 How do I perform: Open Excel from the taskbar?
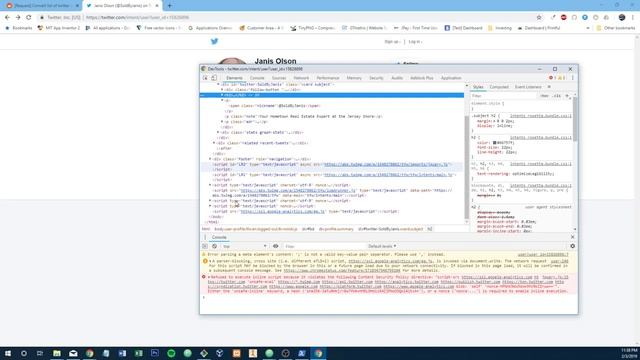[138, 353]
